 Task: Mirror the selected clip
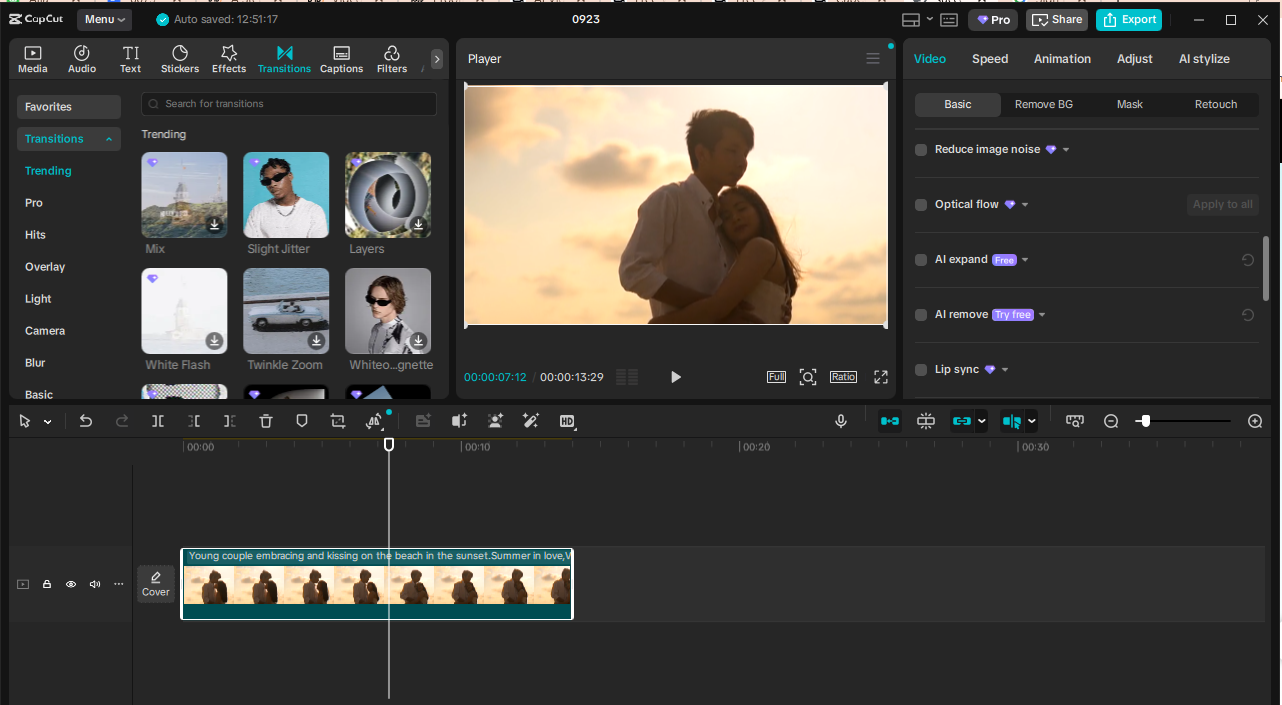pyautogui.click(x=374, y=421)
